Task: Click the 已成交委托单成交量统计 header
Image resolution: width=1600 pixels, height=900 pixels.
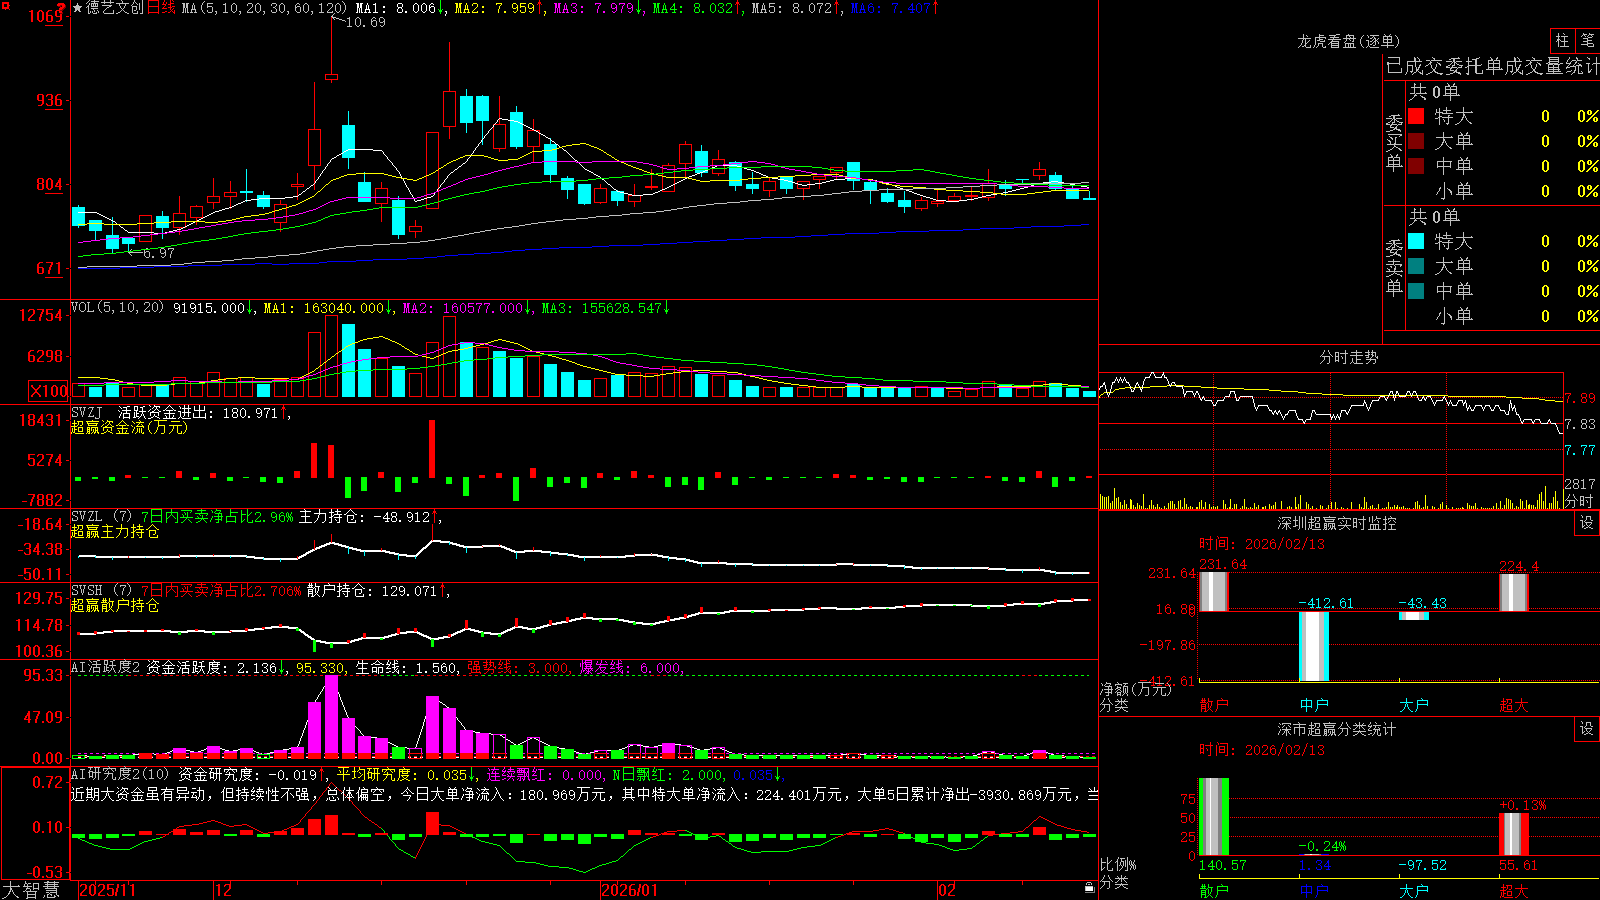Action: pyautogui.click(x=1492, y=66)
